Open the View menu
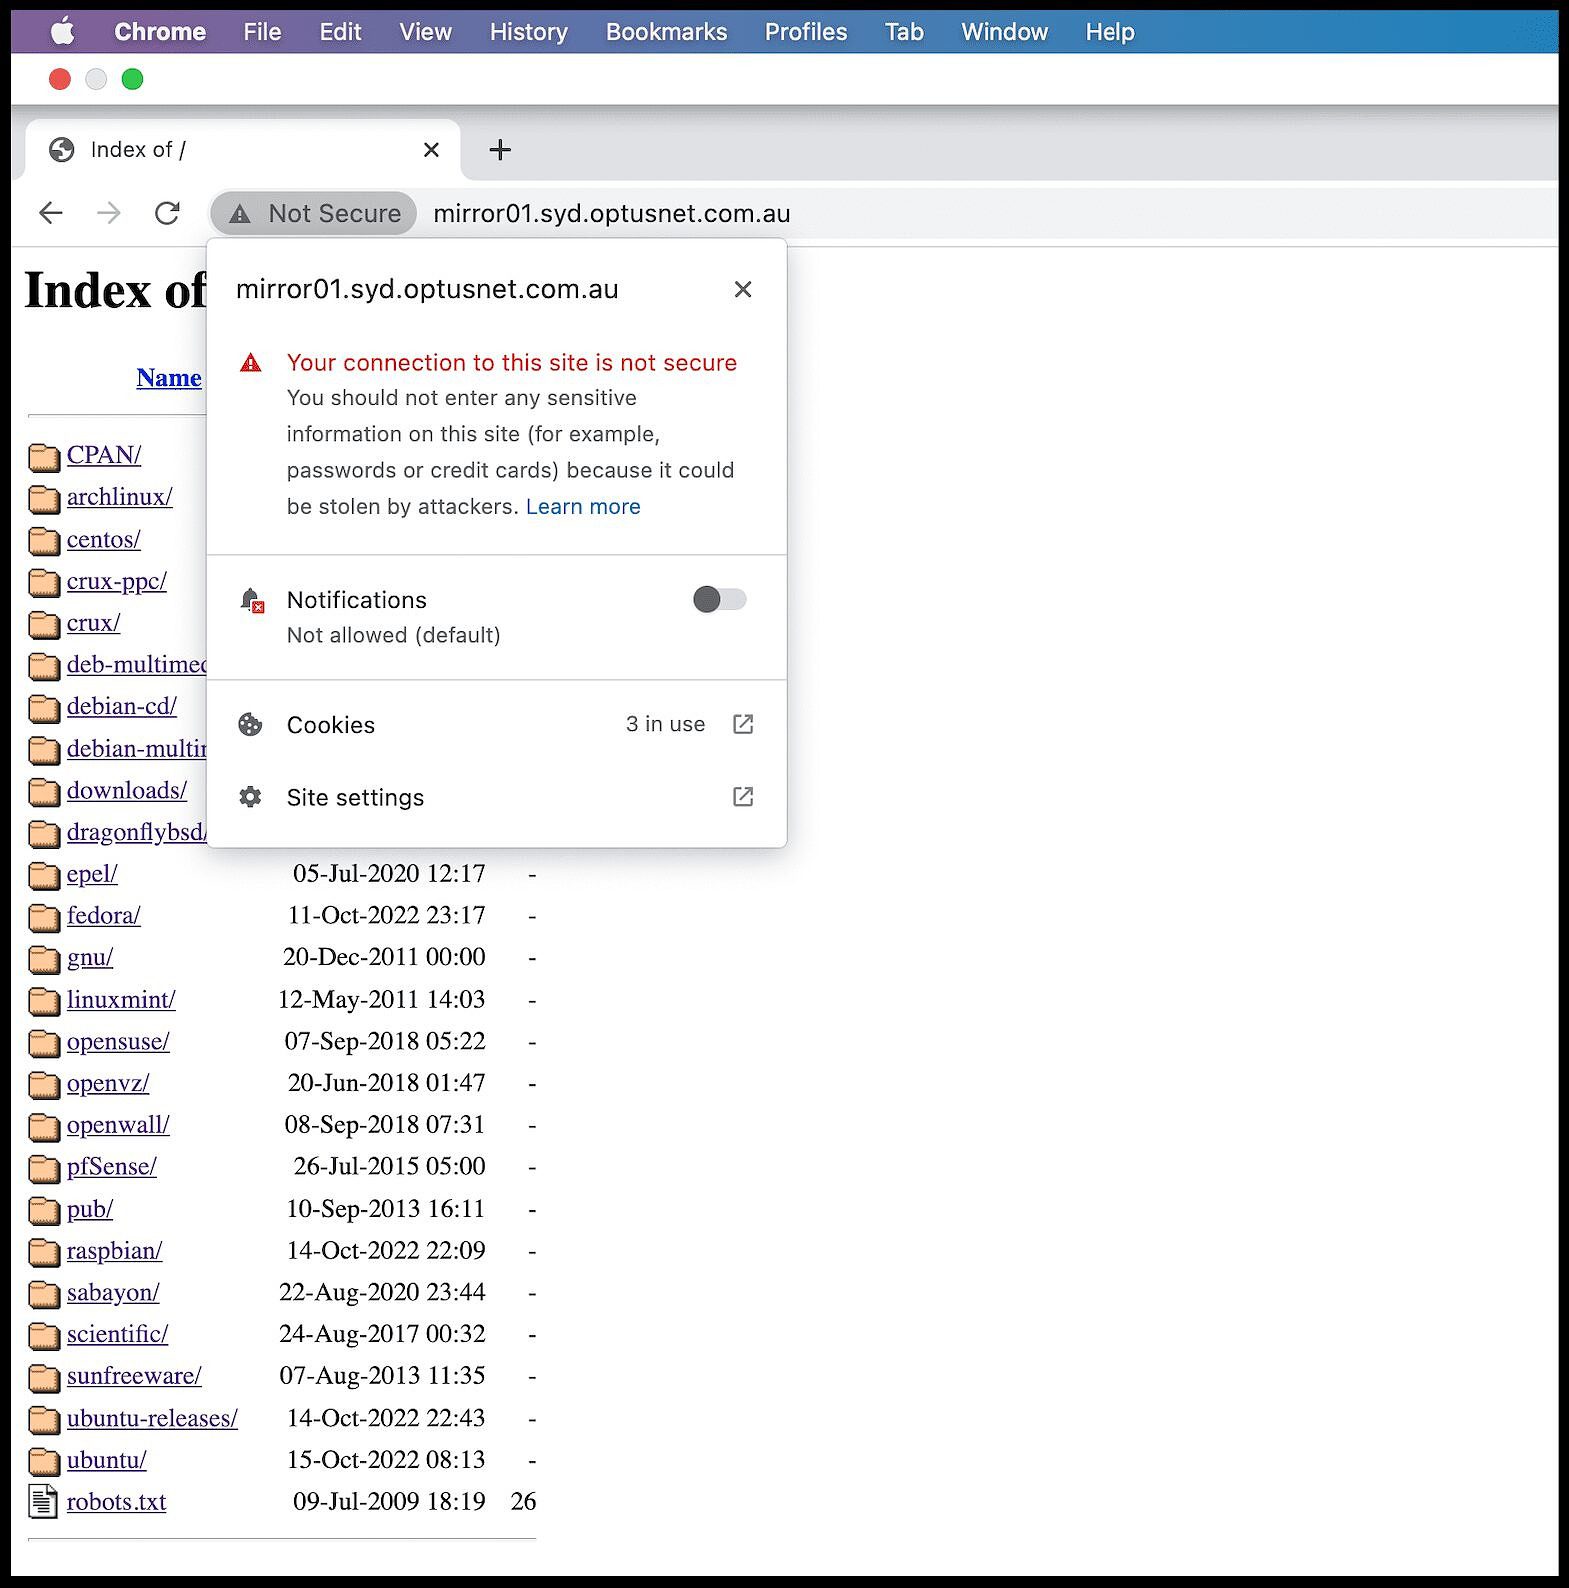1569x1588 pixels. (x=425, y=32)
